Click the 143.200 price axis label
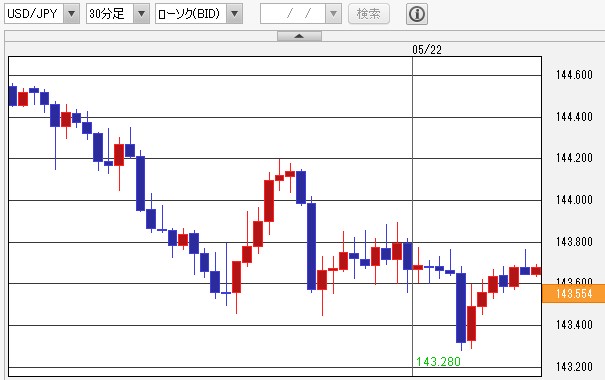This screenshot has height=380, width=605. click(574, 366)
